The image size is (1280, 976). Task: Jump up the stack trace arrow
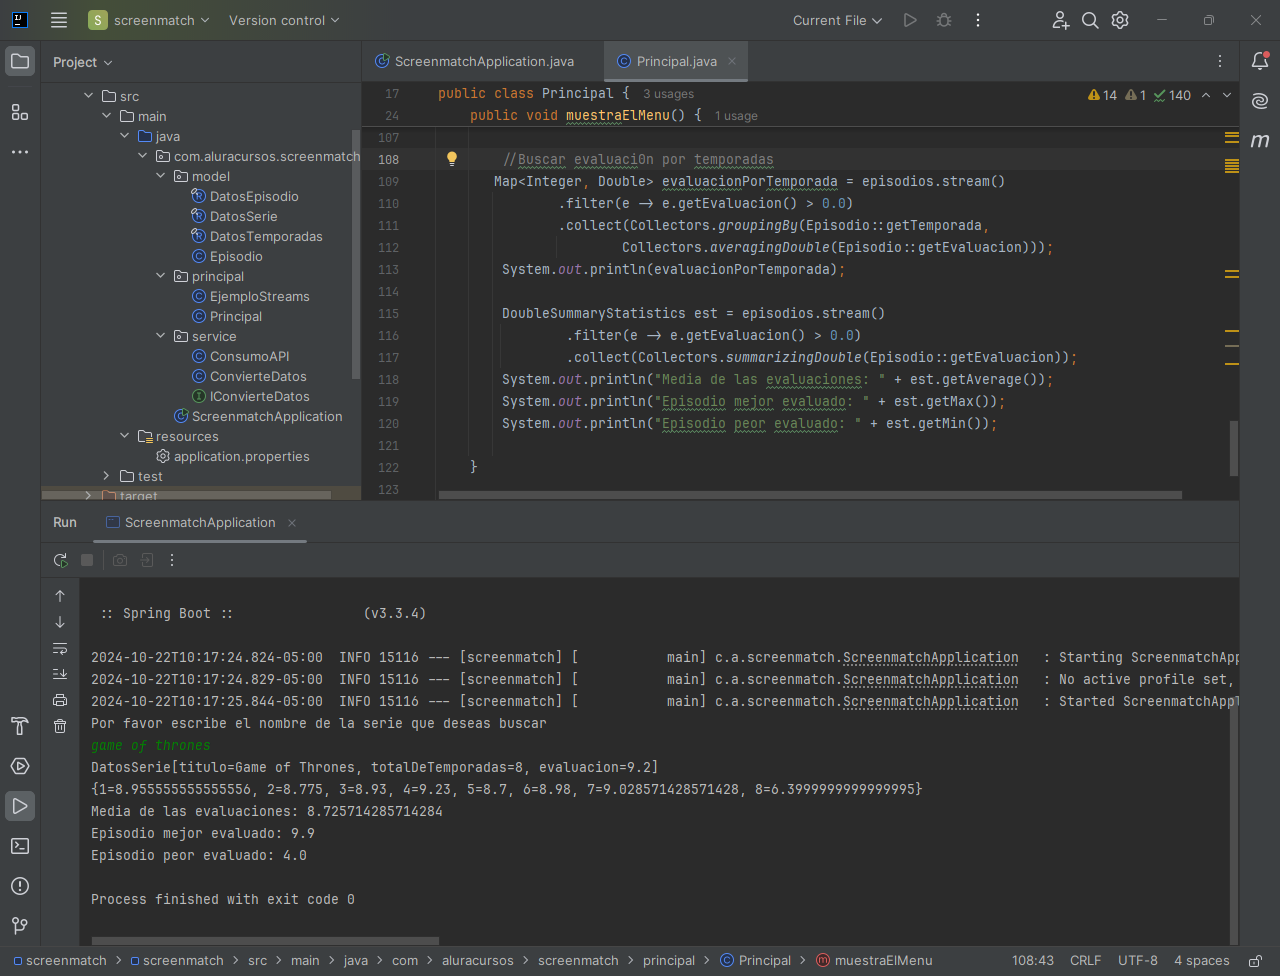tap(60, 596)
